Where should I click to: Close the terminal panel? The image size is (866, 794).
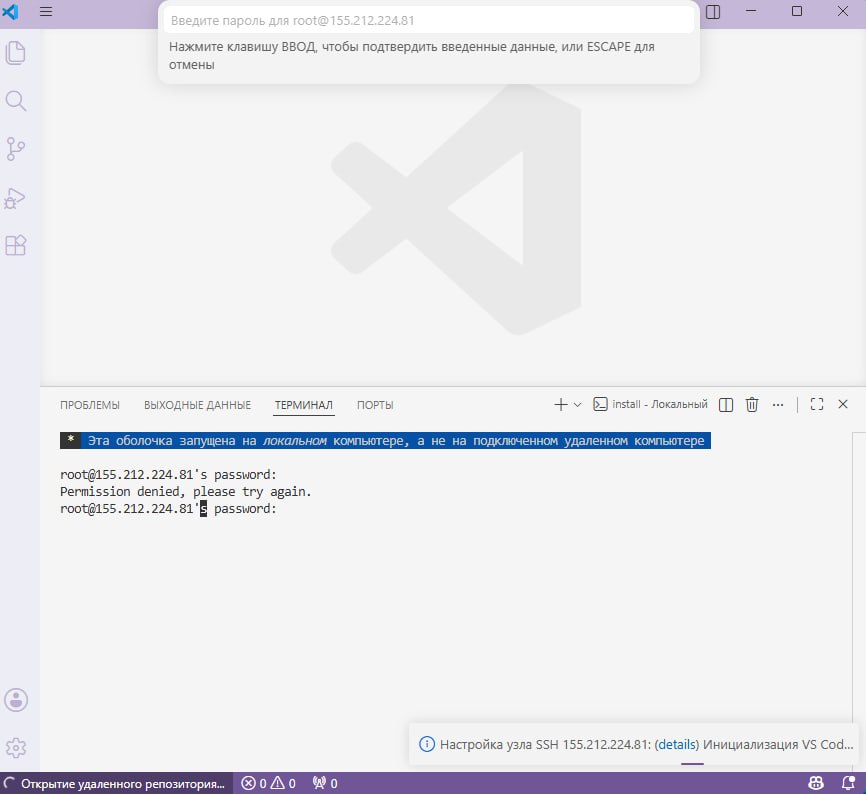click(x=843, y=404)
